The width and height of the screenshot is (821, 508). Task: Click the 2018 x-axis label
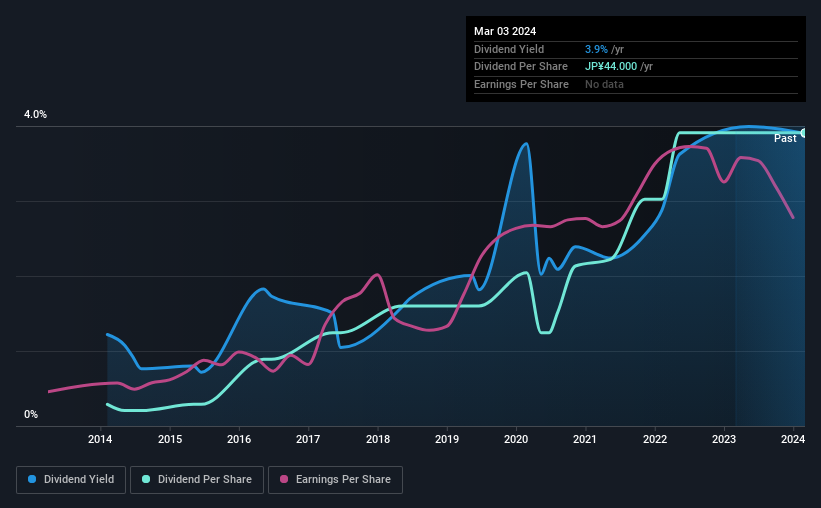(378, 439)
